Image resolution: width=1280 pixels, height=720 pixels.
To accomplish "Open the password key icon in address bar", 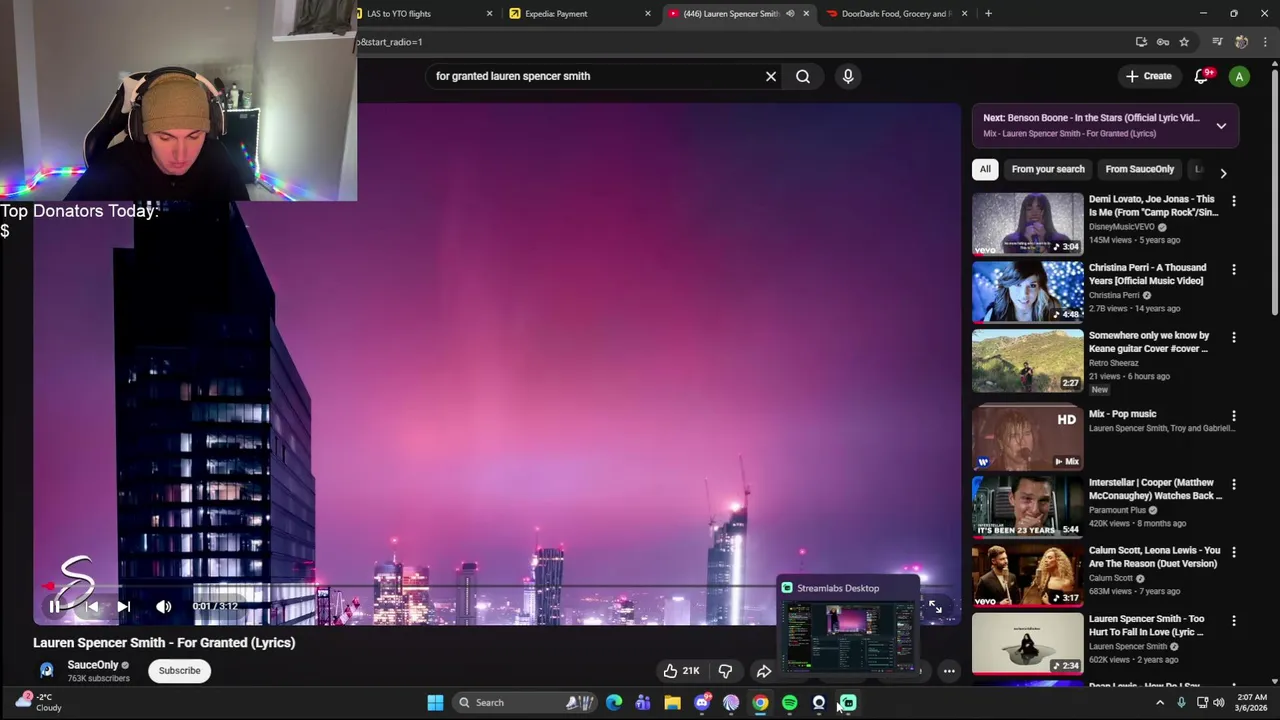I will point(1163,42).
